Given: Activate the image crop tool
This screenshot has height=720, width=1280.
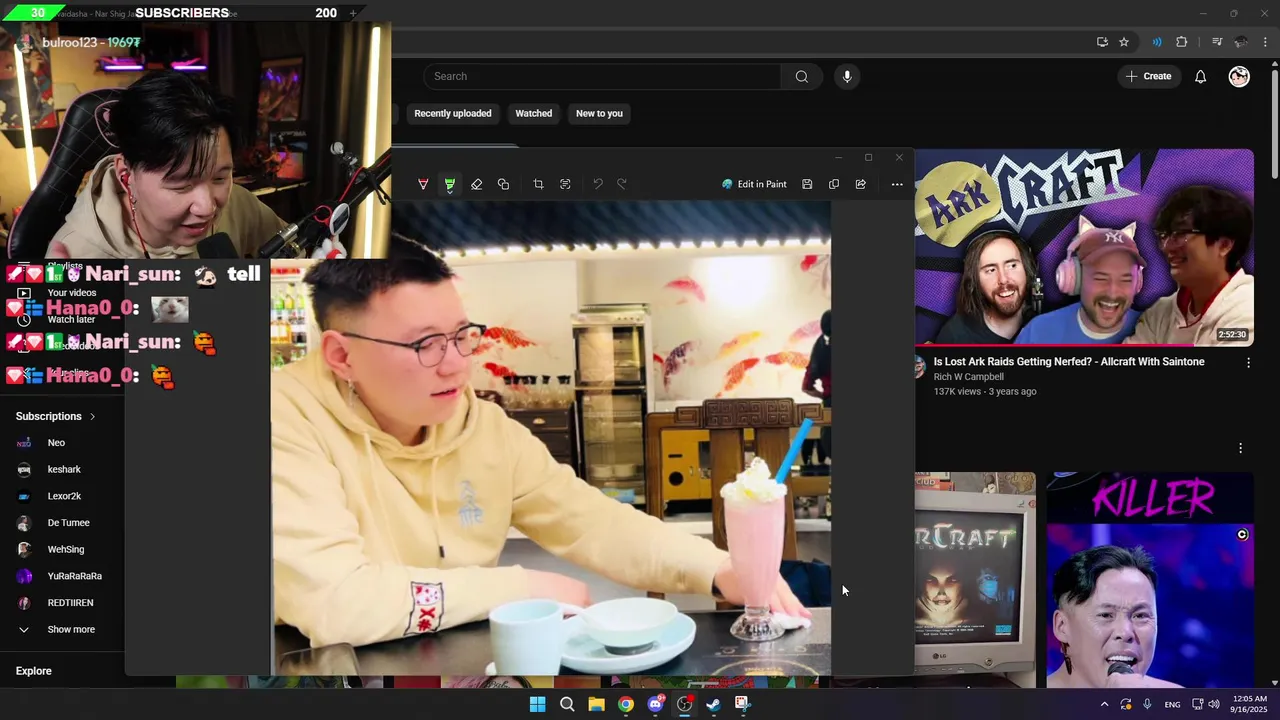Looking at the screenshot, I should (538, 184).
